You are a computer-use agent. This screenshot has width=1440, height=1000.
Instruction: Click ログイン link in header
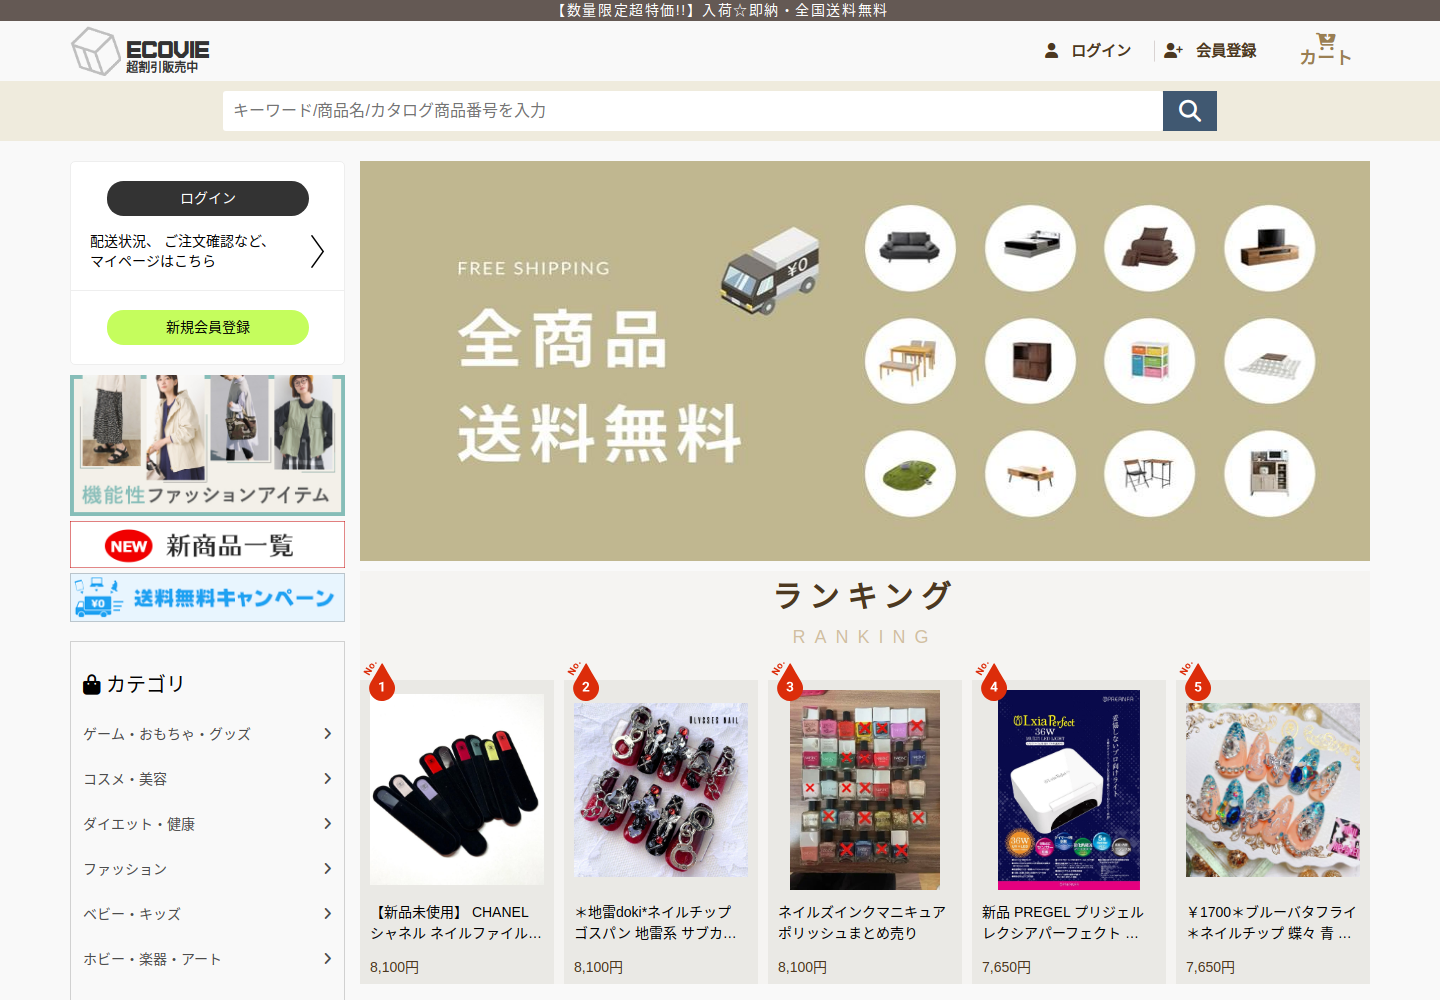pyautogui.click(x=1101, y=50)
